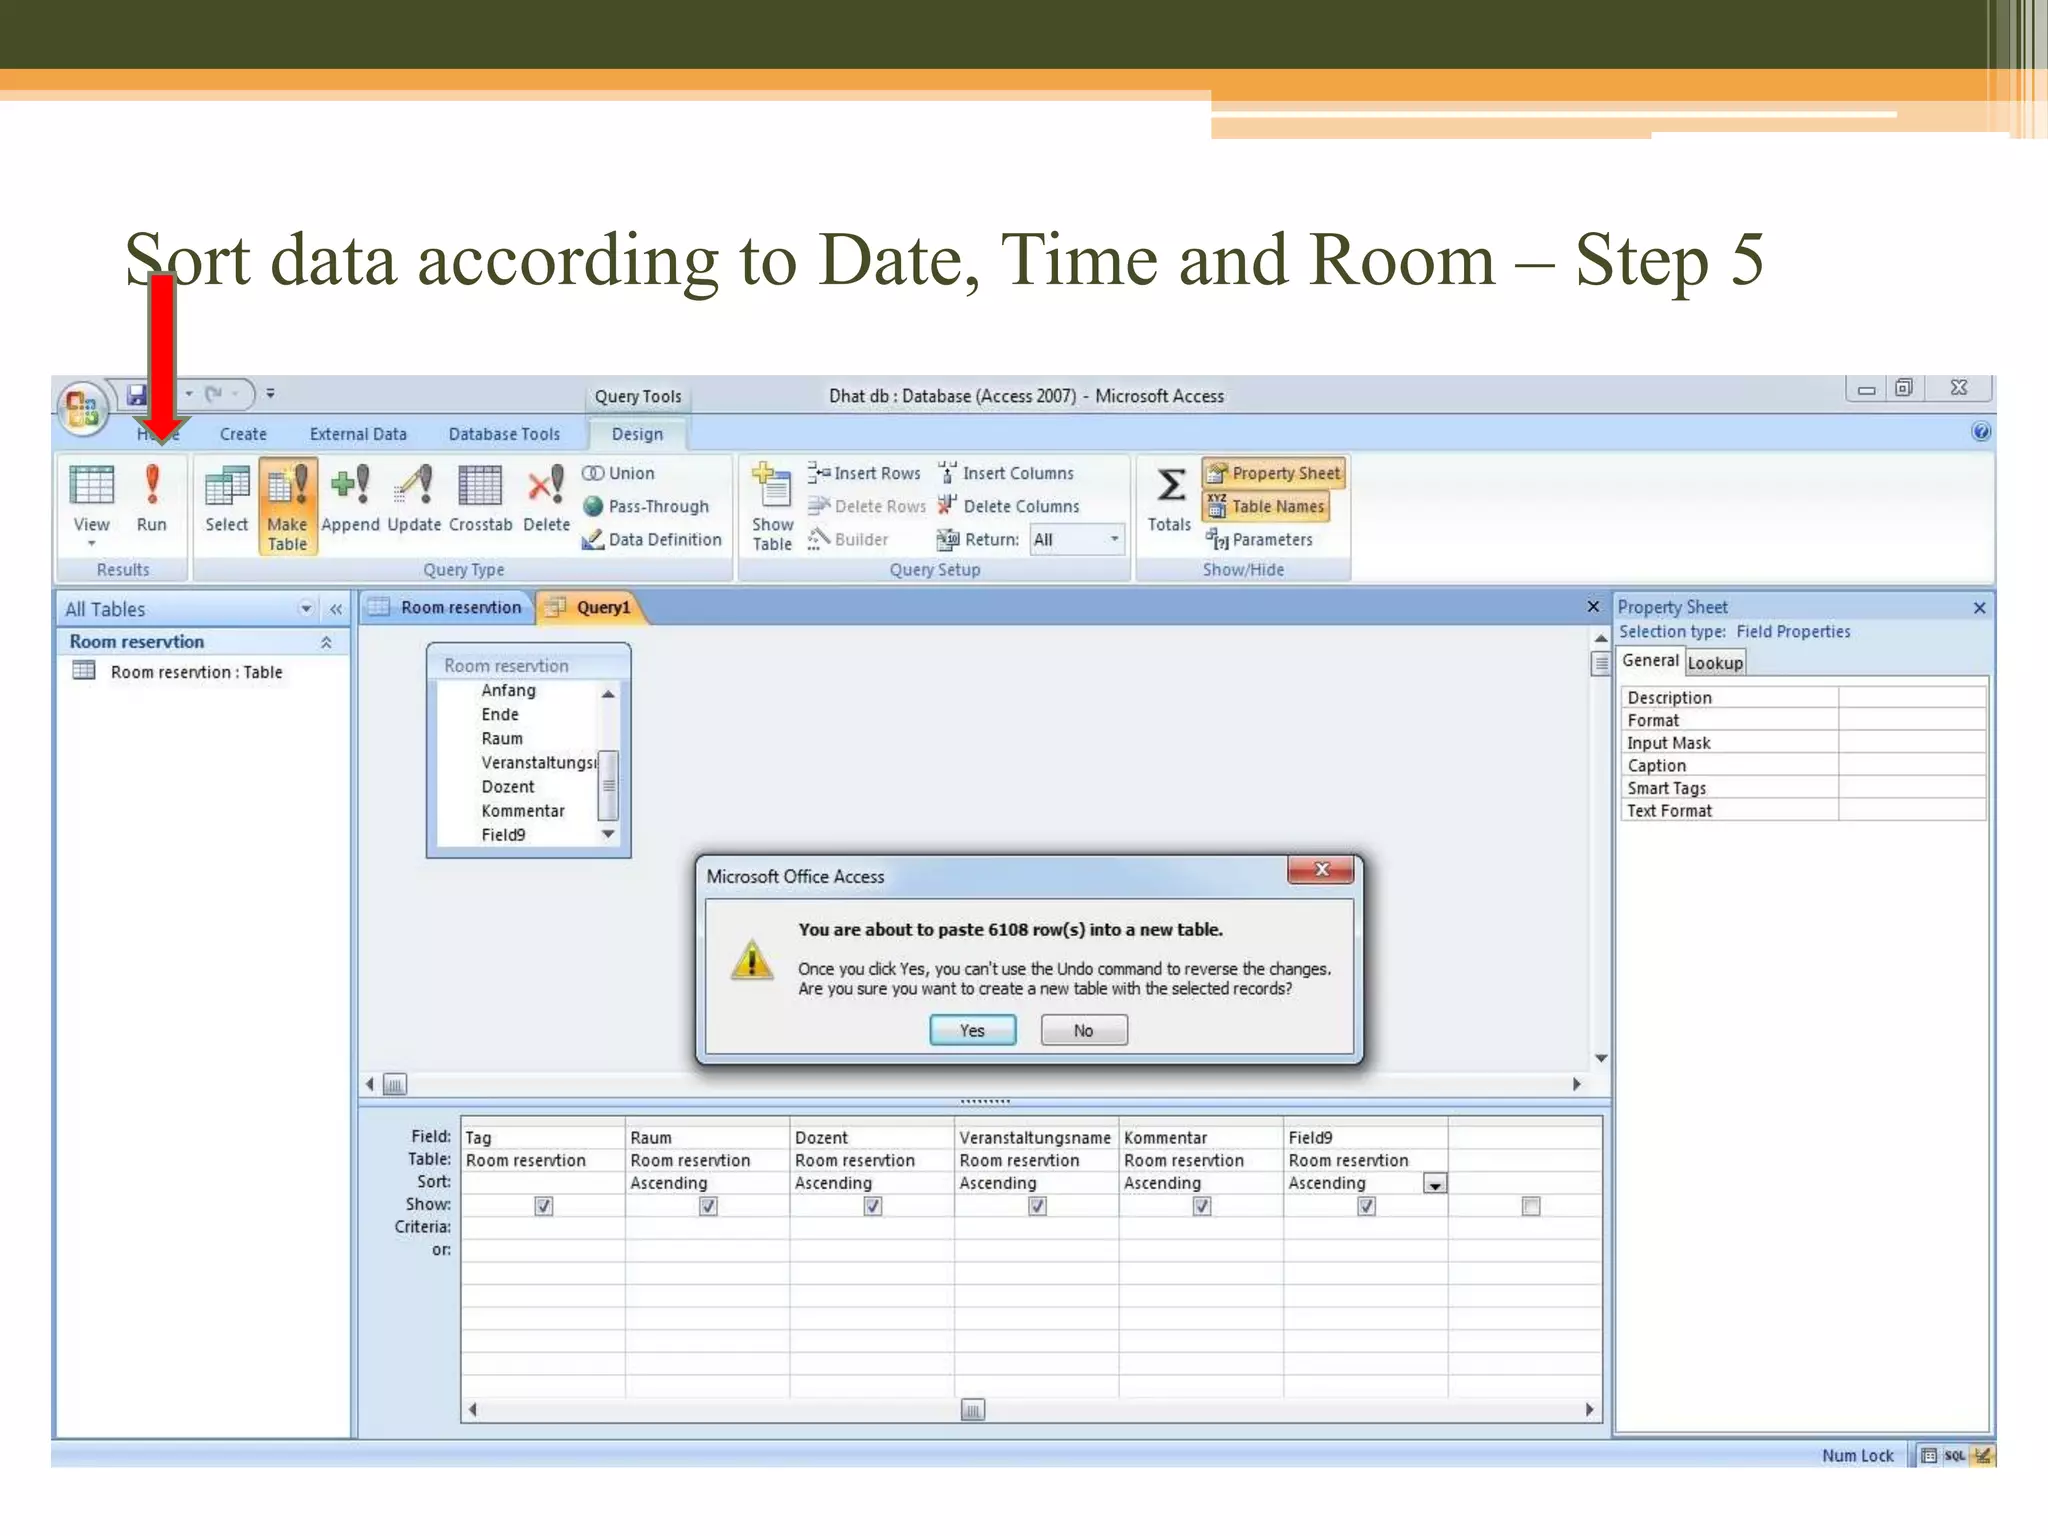The width and height of the screenshot is (2048, 1536).
Task: Collapse the Room reservtion group
Action: point(326,642)
